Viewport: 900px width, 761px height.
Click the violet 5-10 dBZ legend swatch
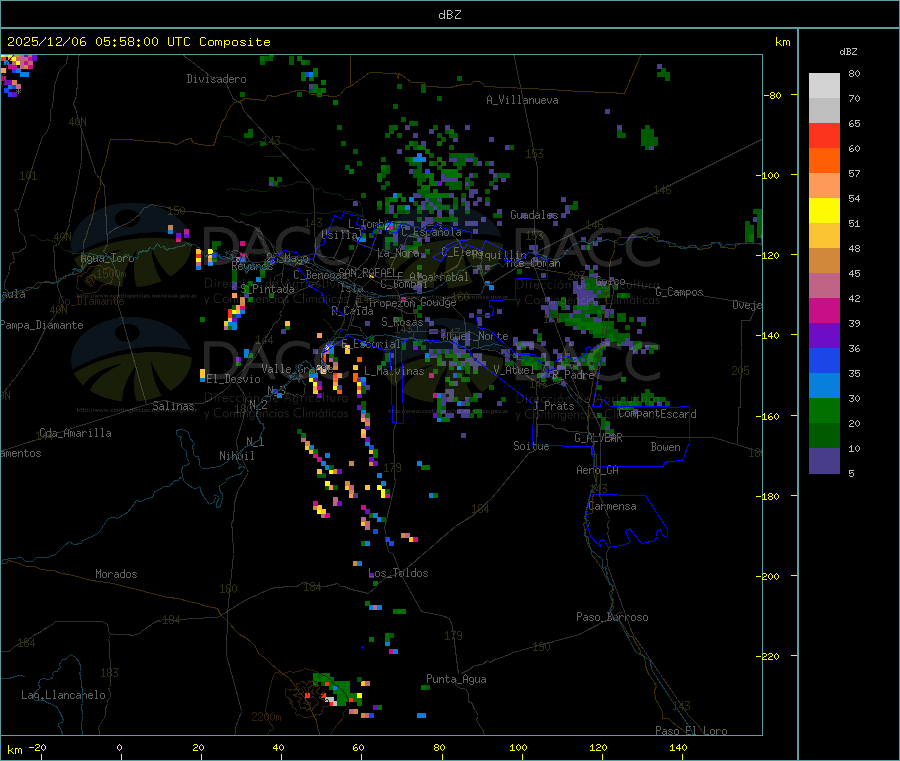click(824, 461)
